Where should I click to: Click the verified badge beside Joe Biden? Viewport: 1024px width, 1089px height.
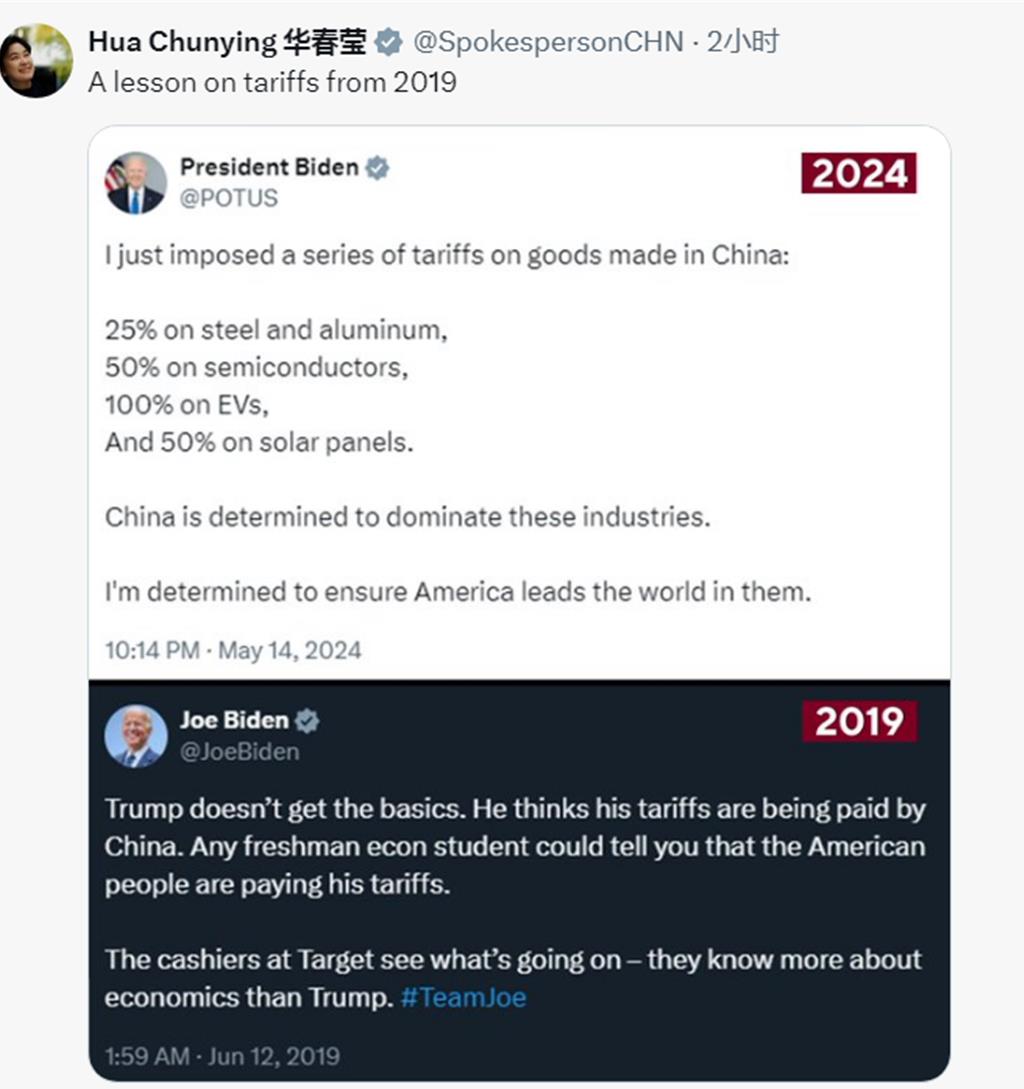(308, 720)
